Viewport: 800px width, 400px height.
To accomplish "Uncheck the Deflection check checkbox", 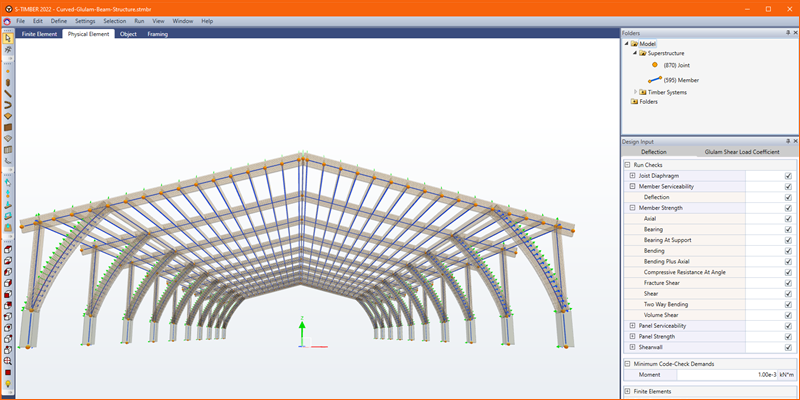I will coord(788,197).
